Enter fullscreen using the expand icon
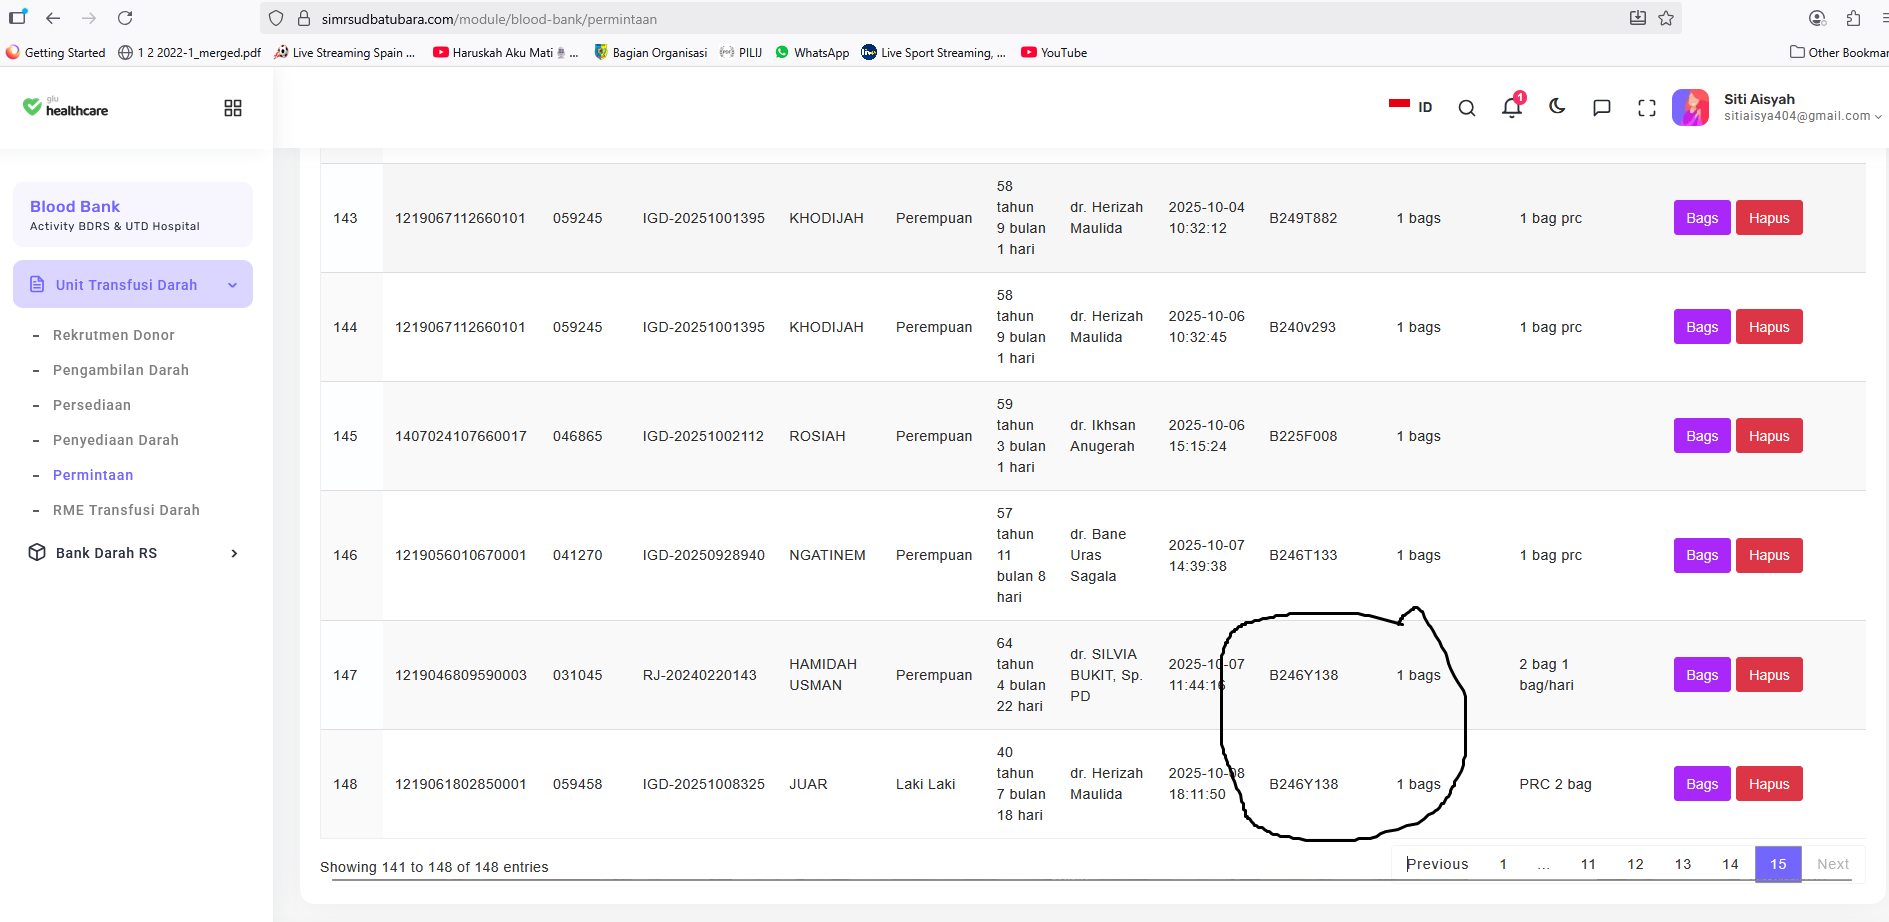1889x922 pixels. pyautogui.click(x=1647, y=108)
